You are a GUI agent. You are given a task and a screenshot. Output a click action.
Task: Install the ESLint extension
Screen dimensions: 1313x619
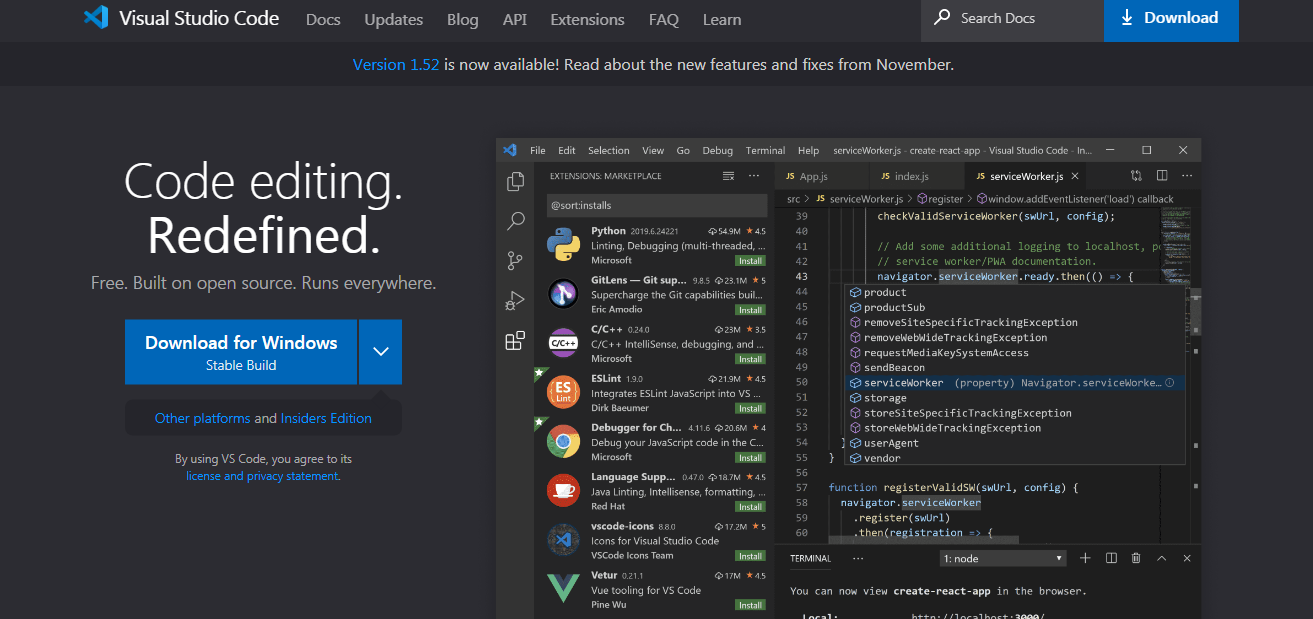point(750,408)
